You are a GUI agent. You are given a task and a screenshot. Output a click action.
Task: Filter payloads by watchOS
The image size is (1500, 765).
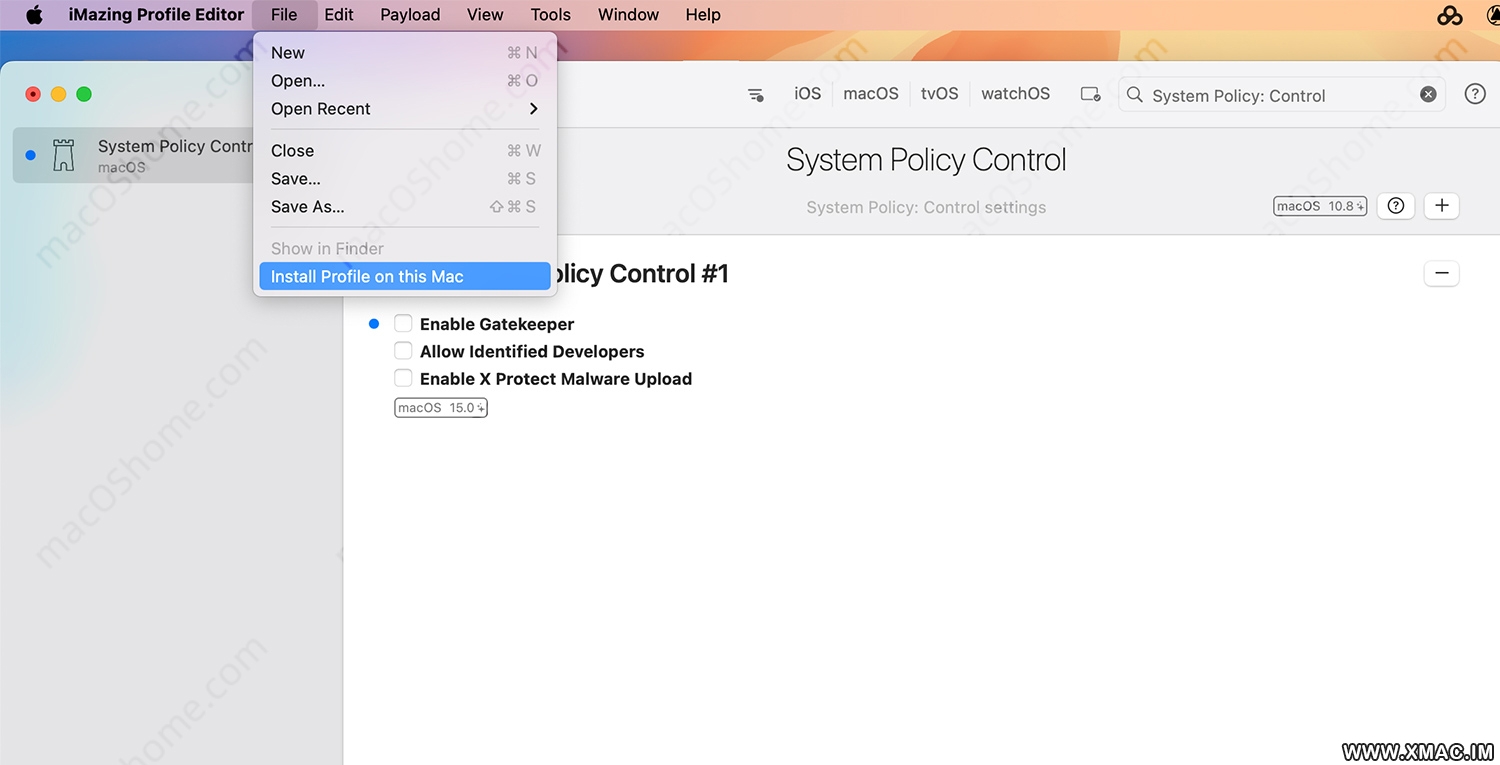point(1015,94)
